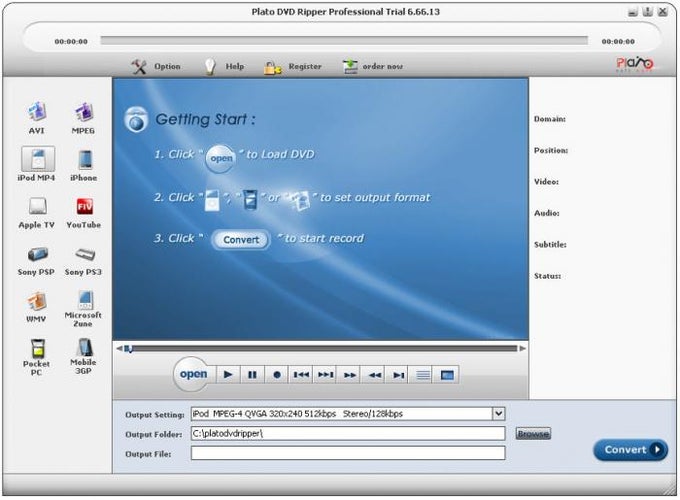Toggle the full screen view button
Image resolution: width=680 pixels, height=500 pixels.
click(x=447, y=374)
